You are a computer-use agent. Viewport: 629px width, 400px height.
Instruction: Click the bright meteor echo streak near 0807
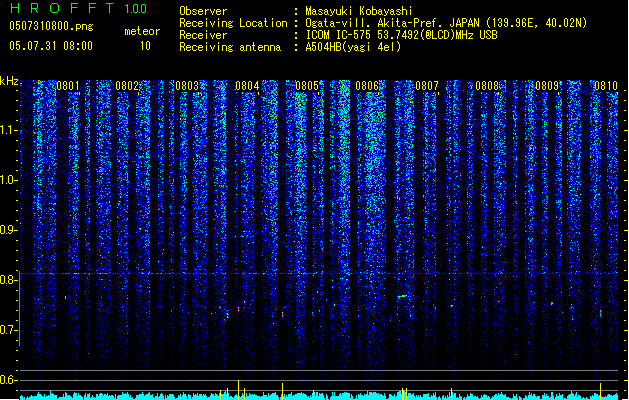[402, 297]
